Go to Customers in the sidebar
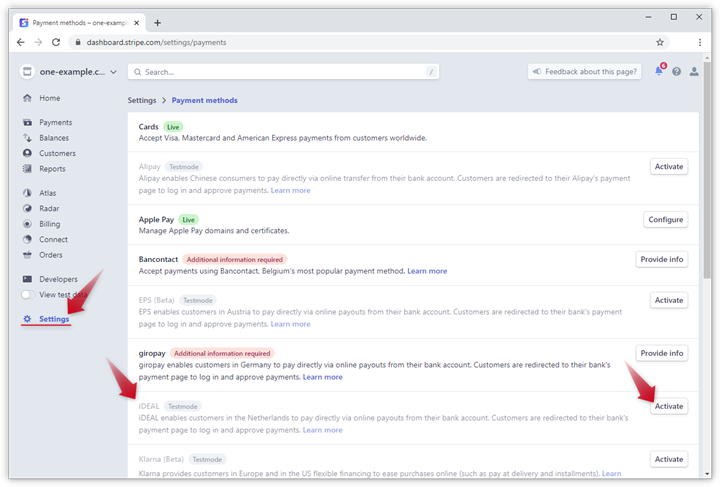This screenshot has height=487, width=720. tap(56, 153)
